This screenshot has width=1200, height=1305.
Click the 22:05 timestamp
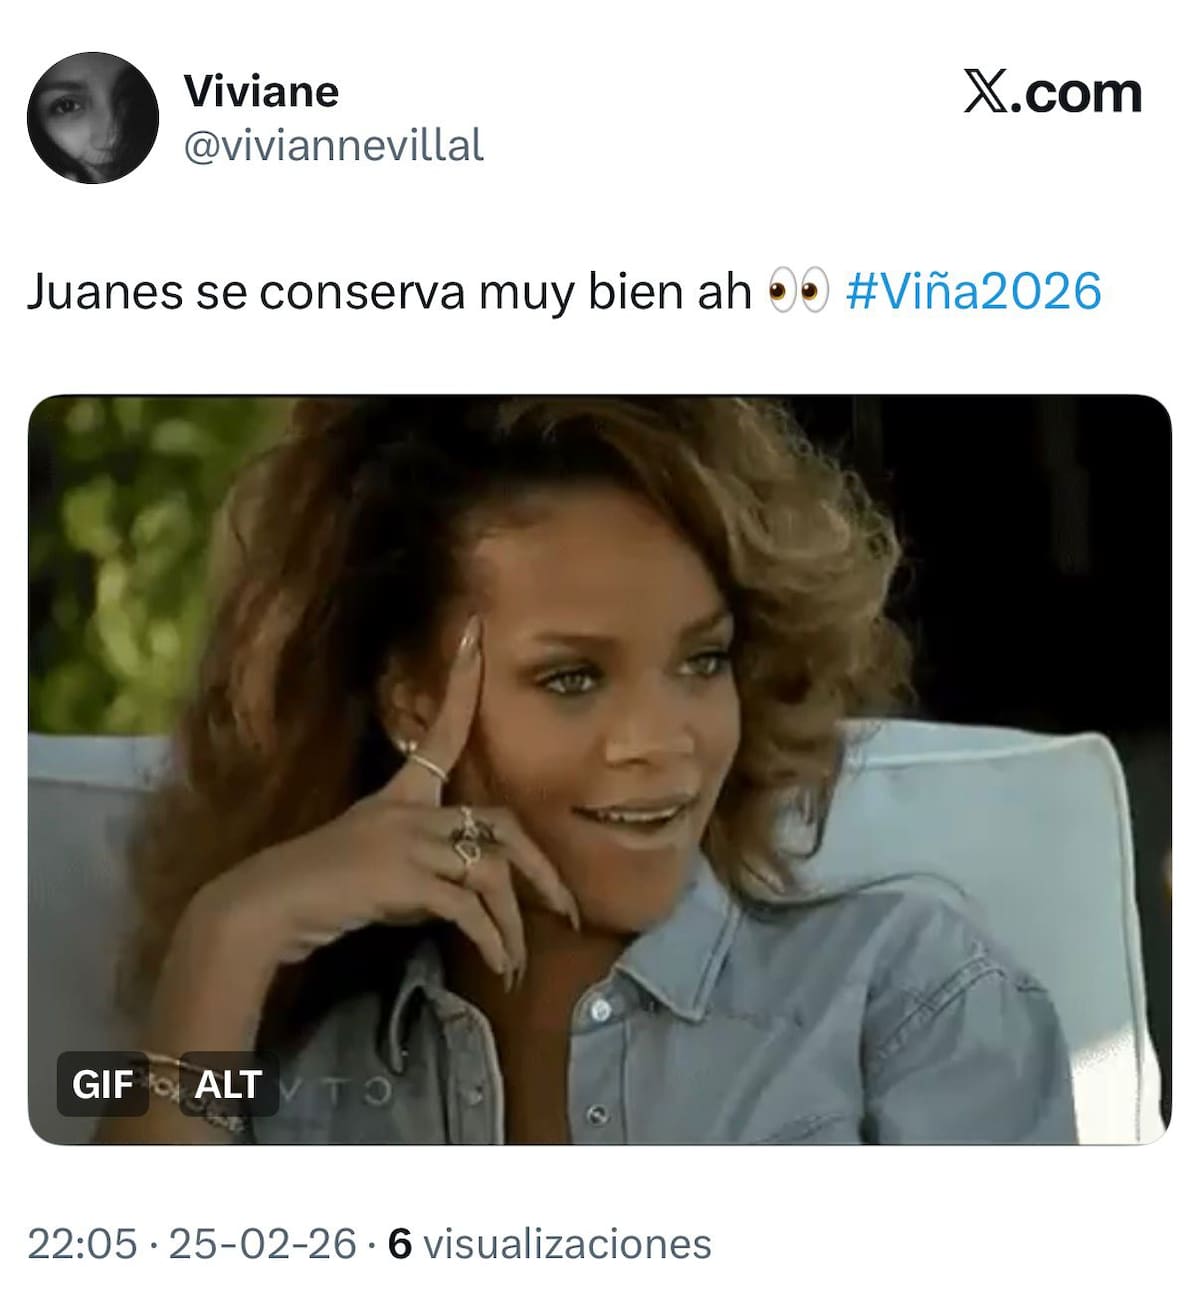tap(82, 1243)
